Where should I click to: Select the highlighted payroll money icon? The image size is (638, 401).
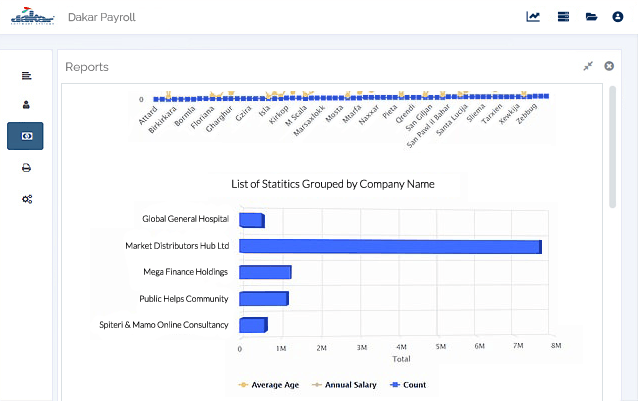tap(25, 136)
